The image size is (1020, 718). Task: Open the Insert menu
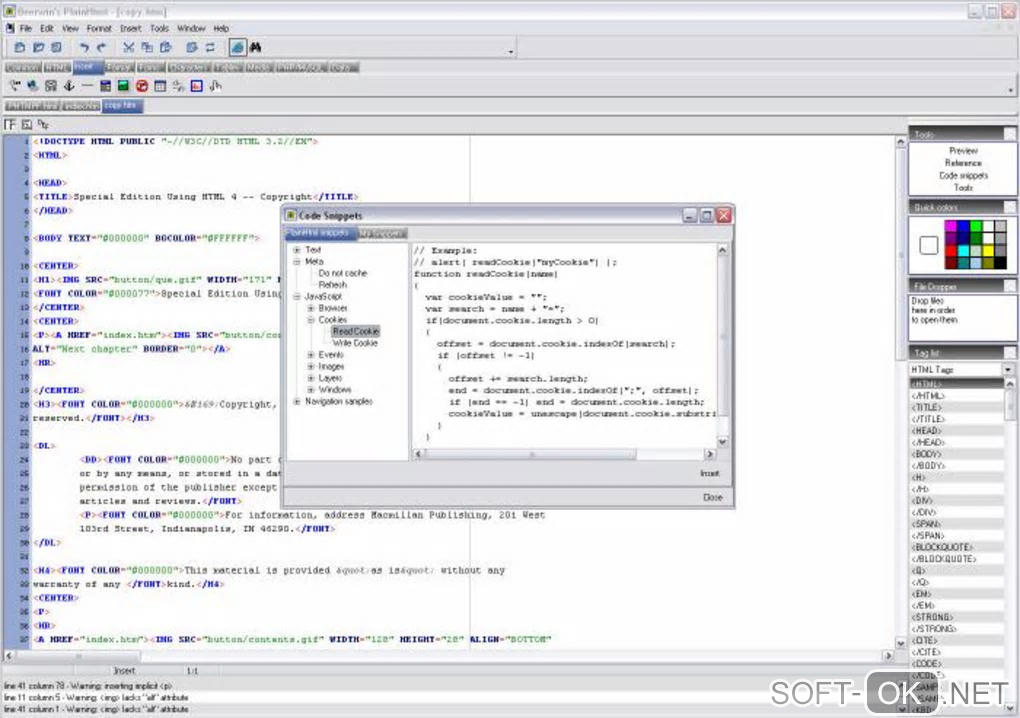(131, 29)
